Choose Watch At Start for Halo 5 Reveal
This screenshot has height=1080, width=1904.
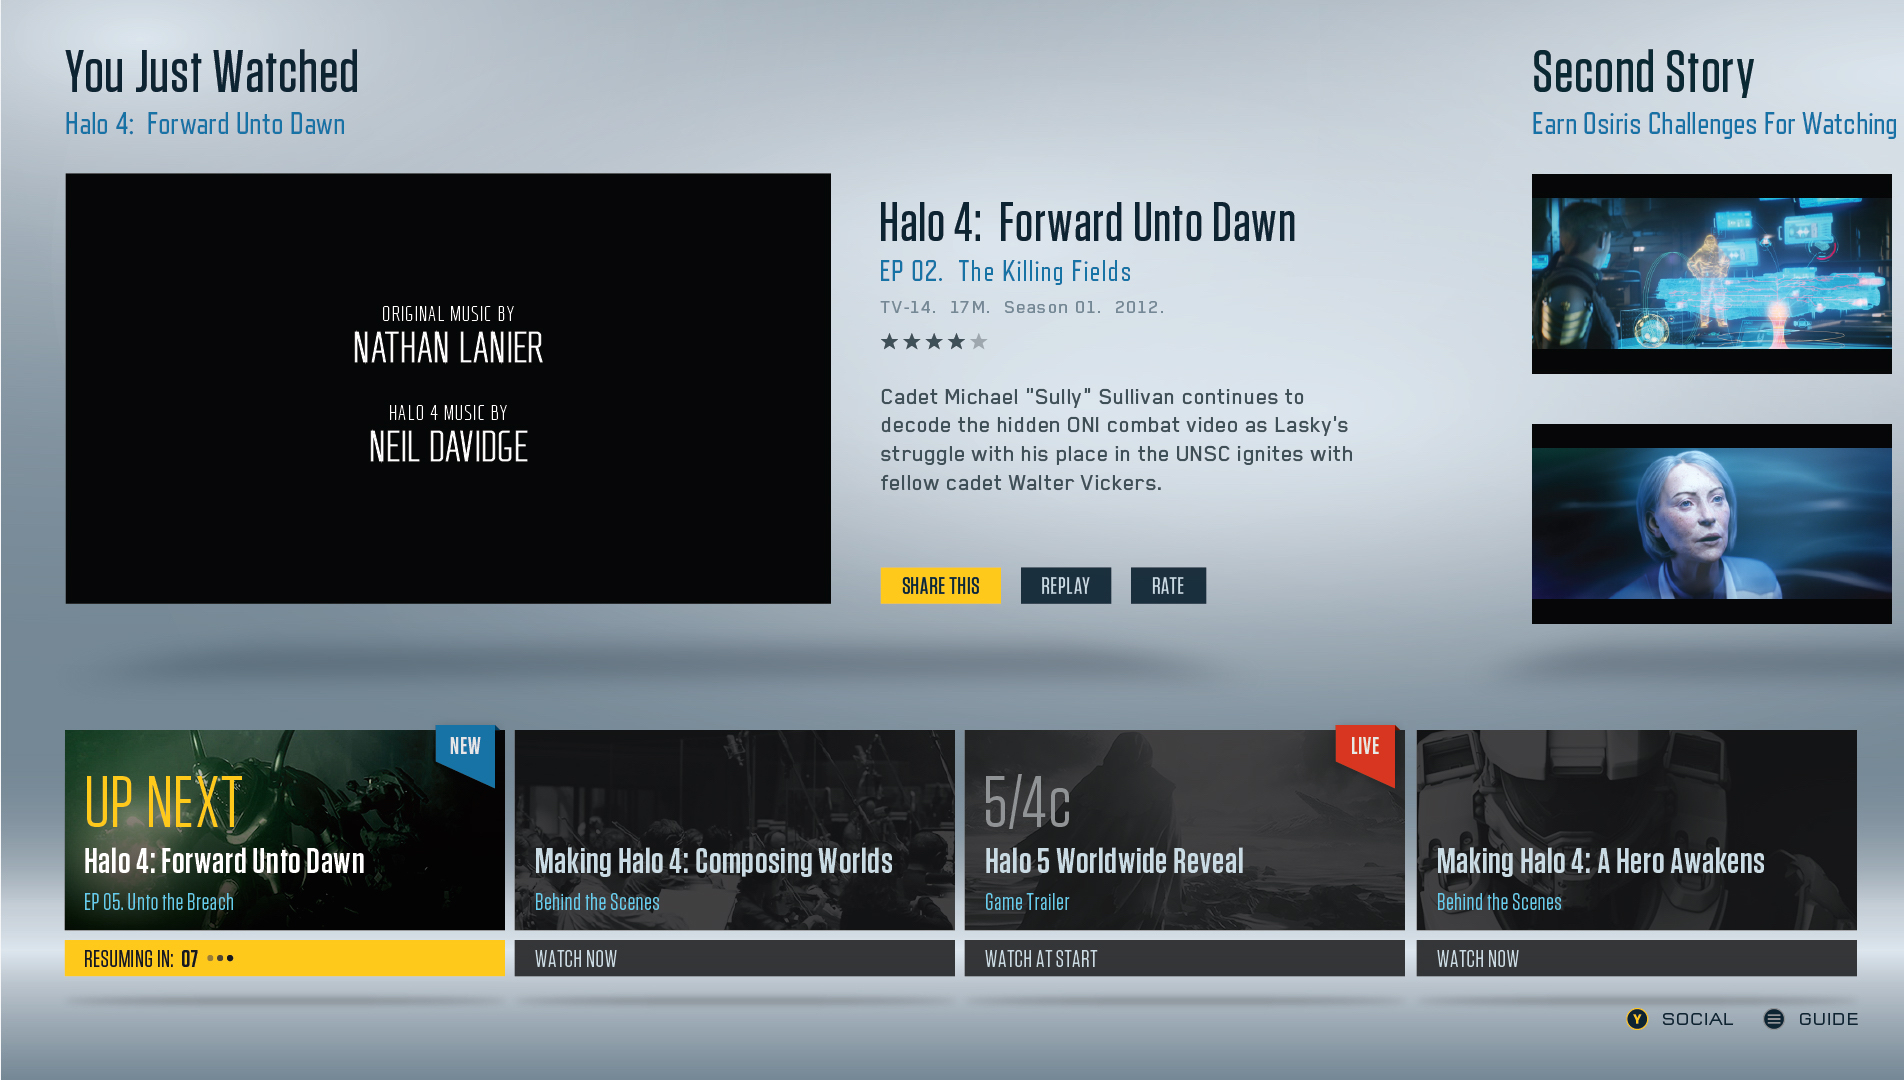coord(1184,958)
